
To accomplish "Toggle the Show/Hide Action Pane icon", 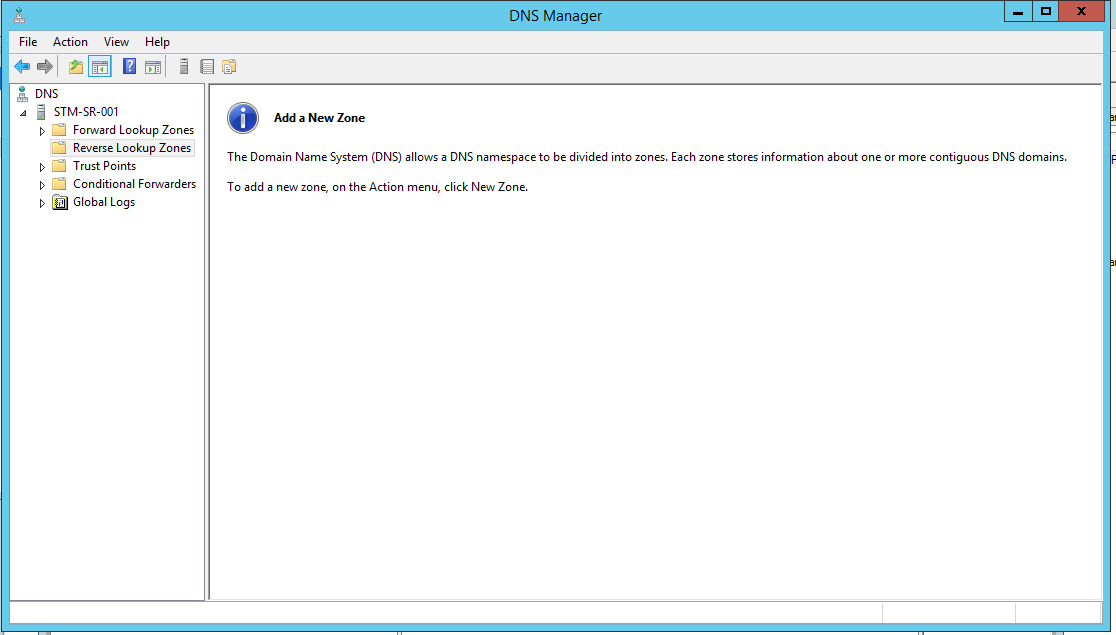I will (x=152, y=66).
